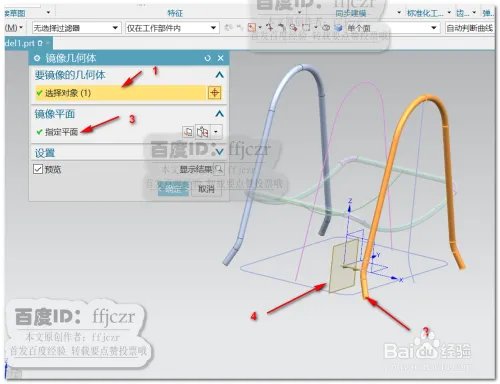
Task: Open plane type dropdown arrow
Action: (216, 132)
